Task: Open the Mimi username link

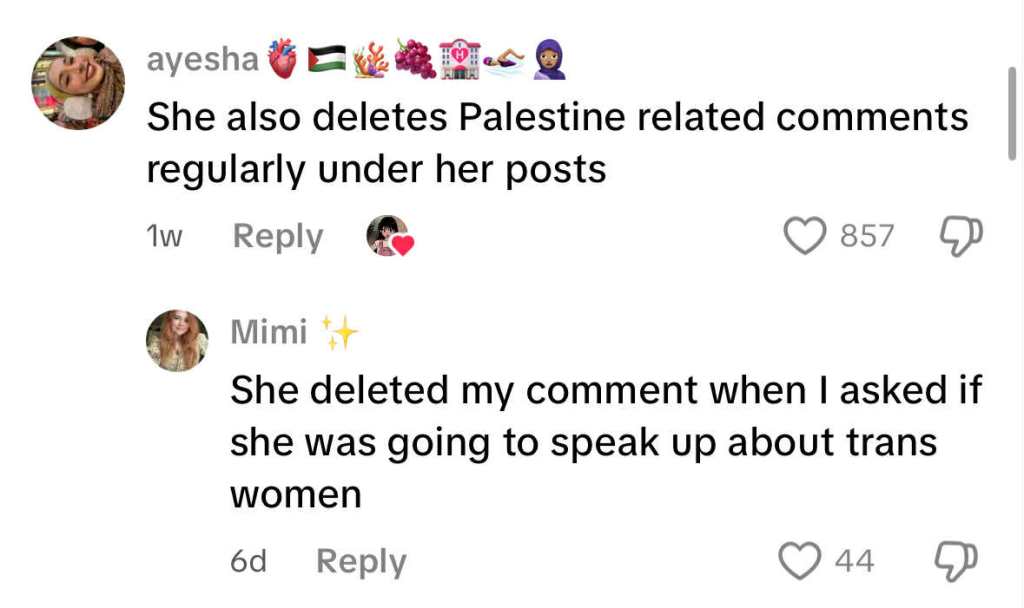Action: [x=268, y=332]
